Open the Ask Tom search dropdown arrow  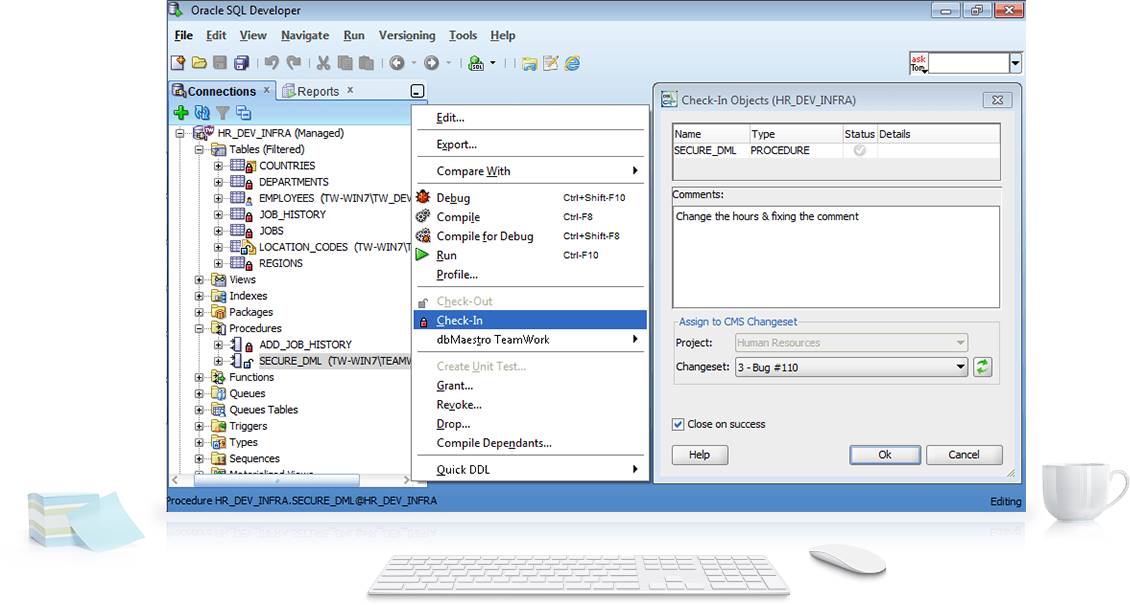pyautogui.click(x=1015, y=63)
